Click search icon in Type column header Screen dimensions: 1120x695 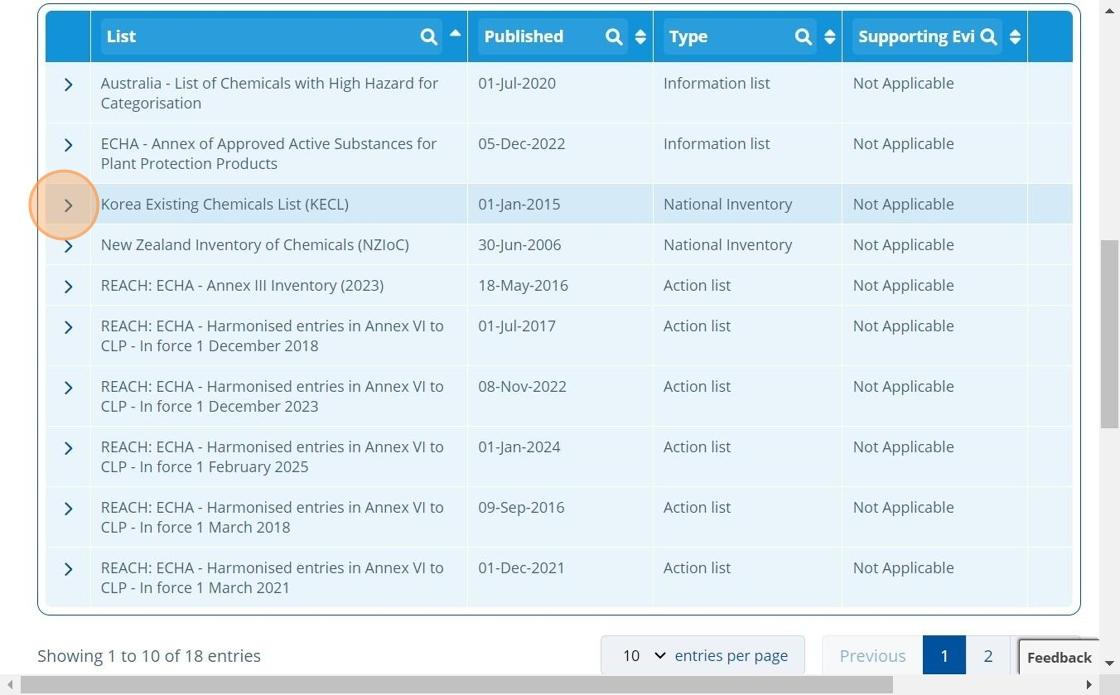coord(803,37)
